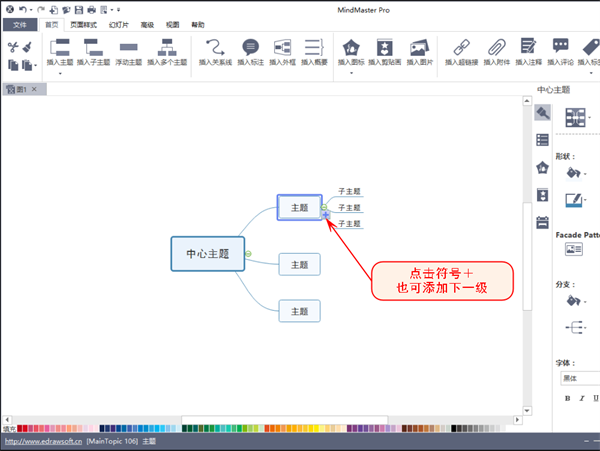Click Redo arrow in quick access toolbar
This screenshot has width=600, height=451.
pos(41,9)
